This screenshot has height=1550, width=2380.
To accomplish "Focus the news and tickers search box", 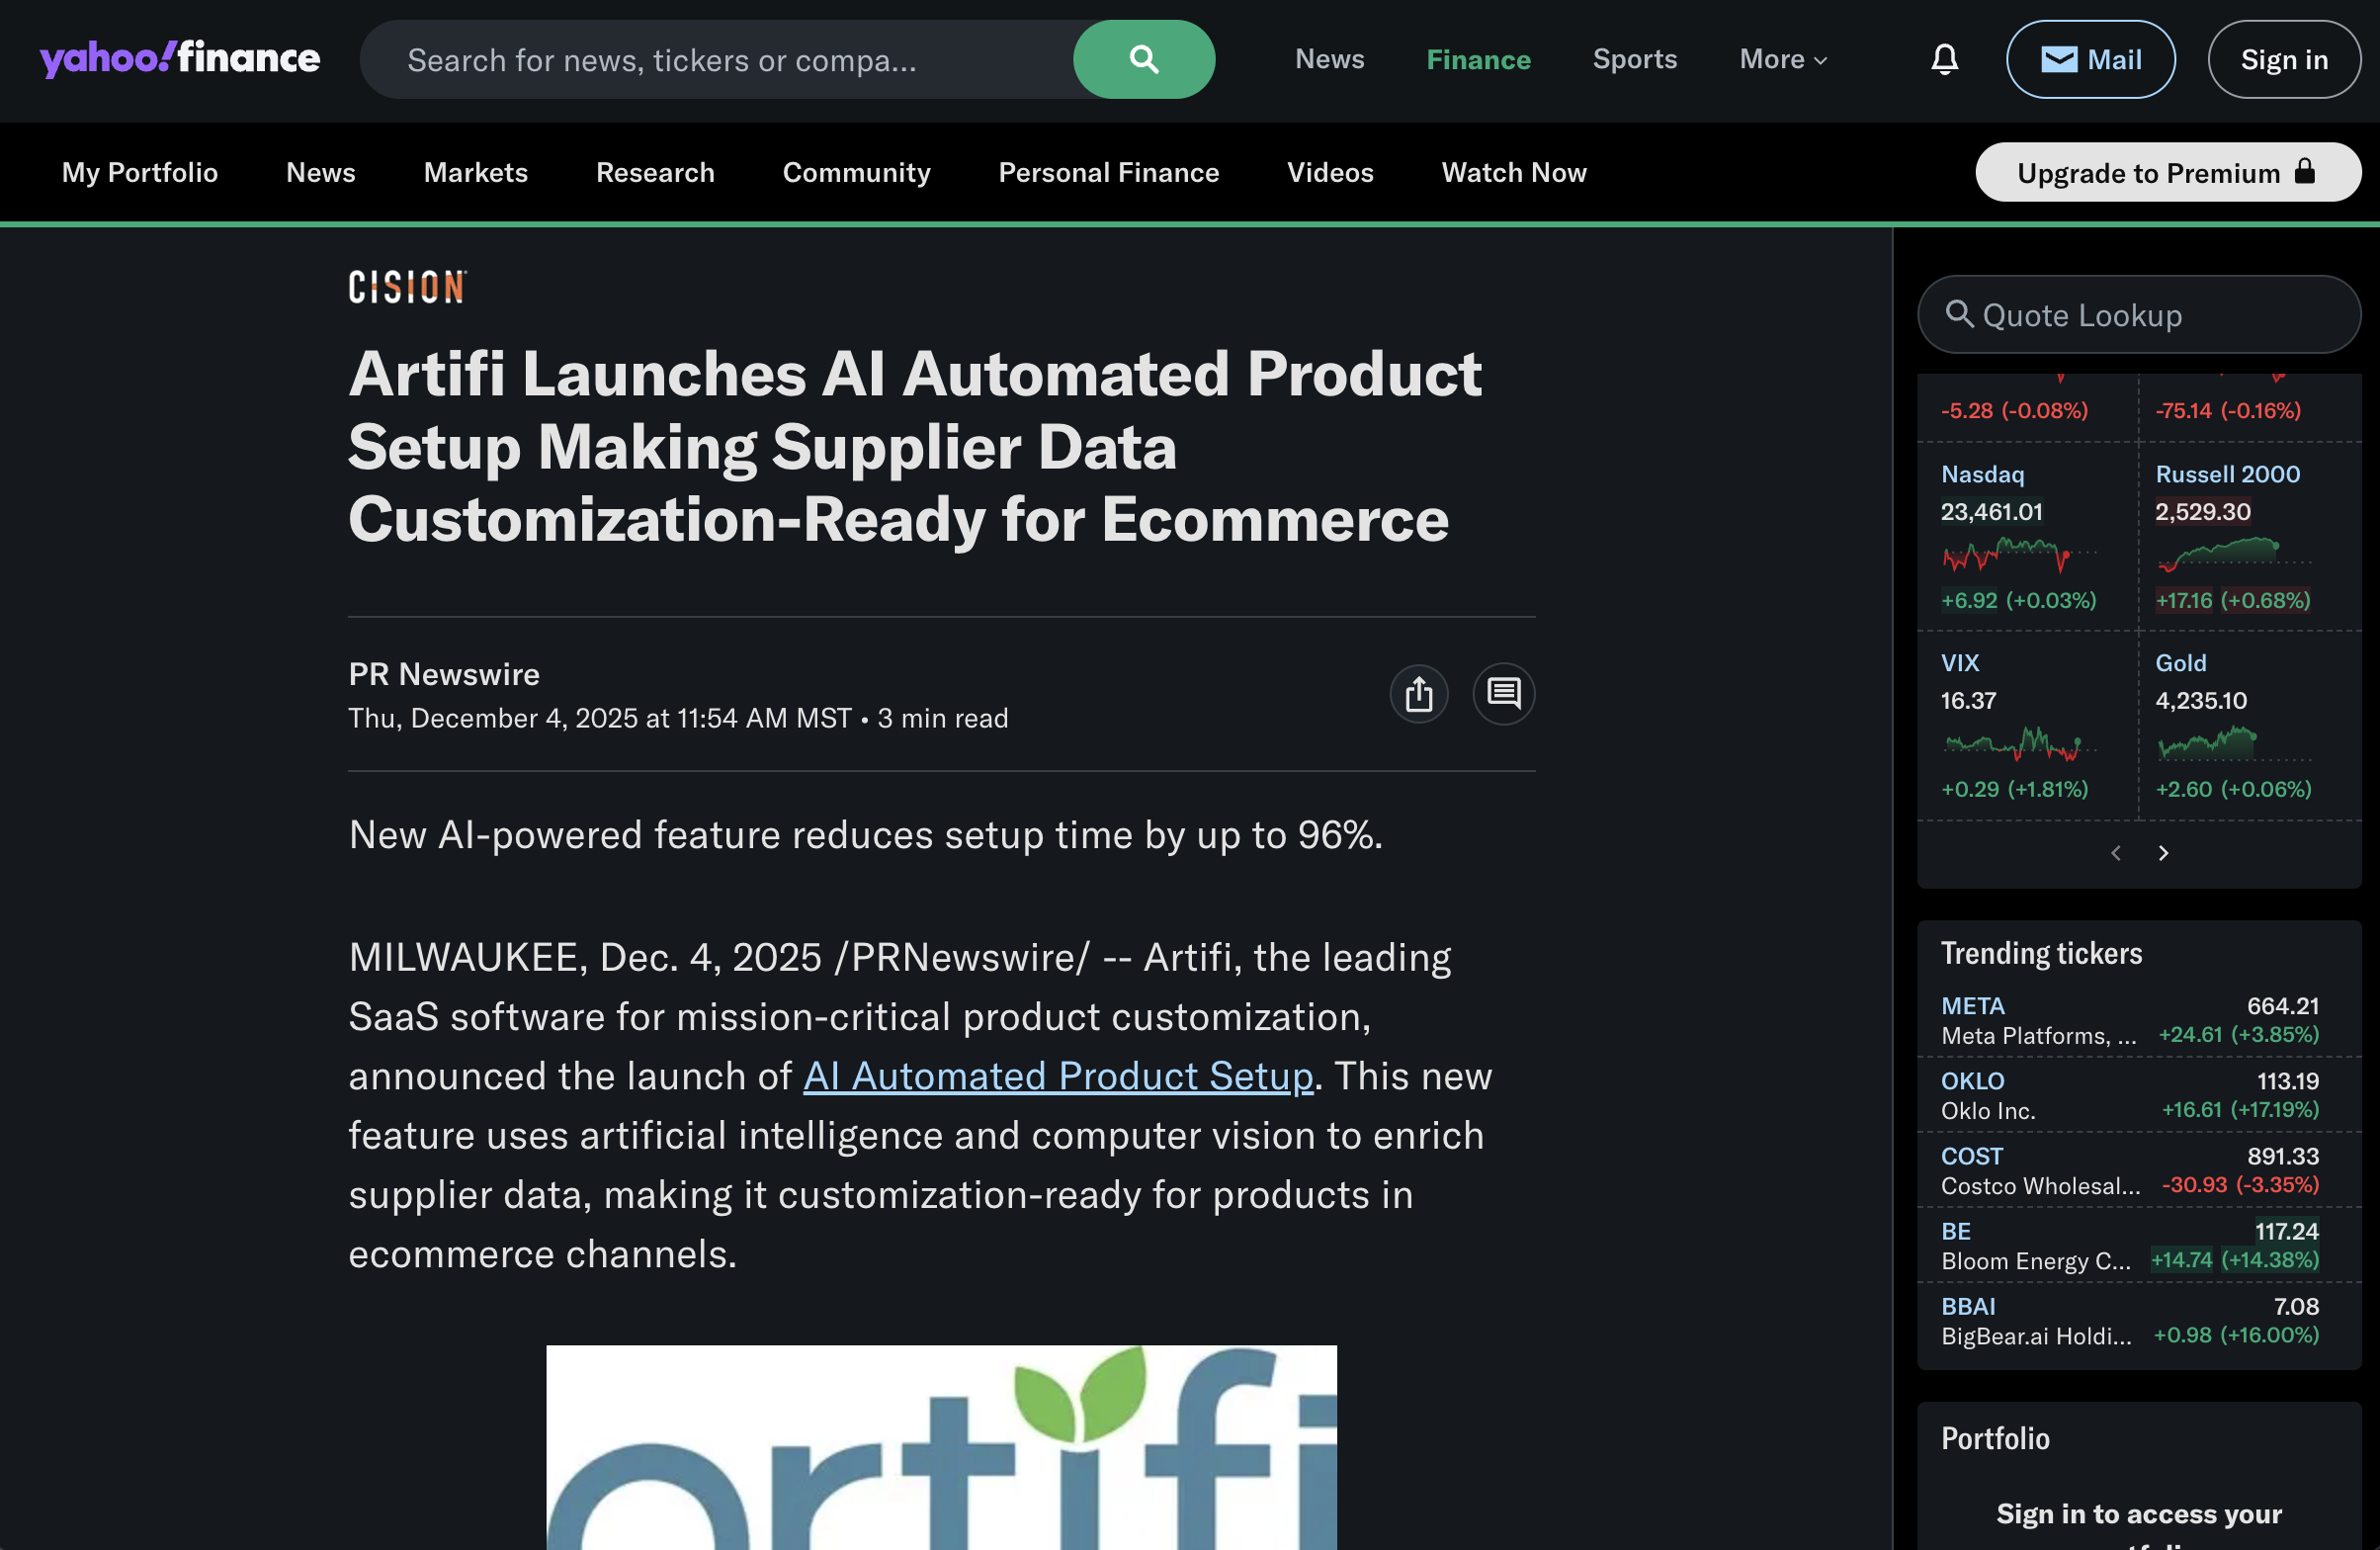I will click(x=715, y=60).
